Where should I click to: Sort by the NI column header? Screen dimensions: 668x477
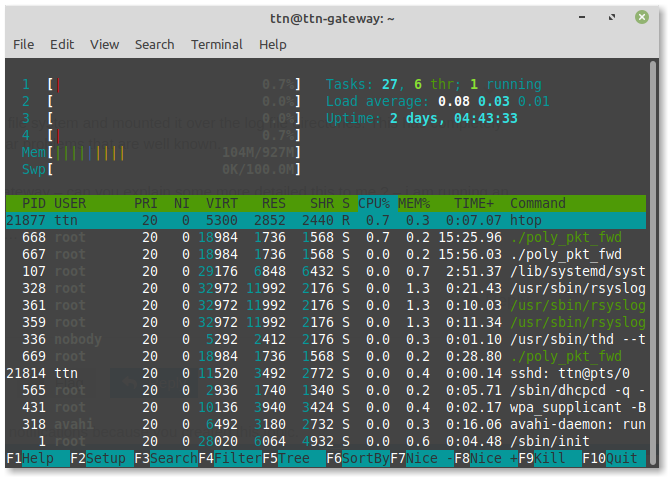pos(181,204)
